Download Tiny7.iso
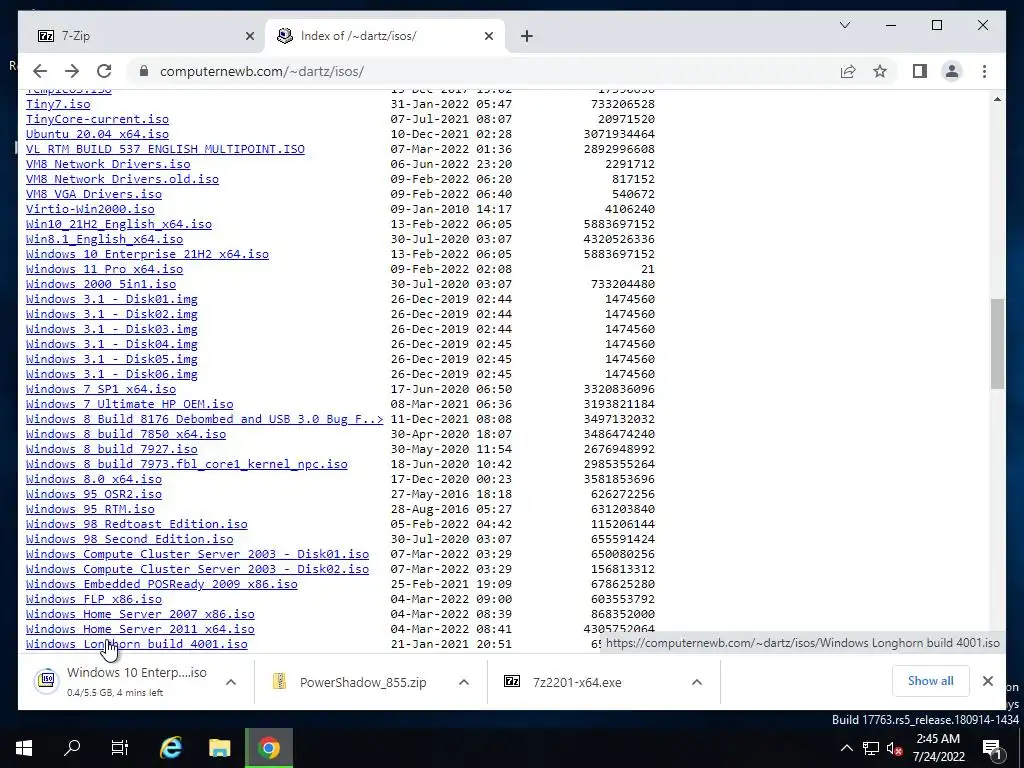The height and width of the screenshot is (768, 1024). pos(58,104)
